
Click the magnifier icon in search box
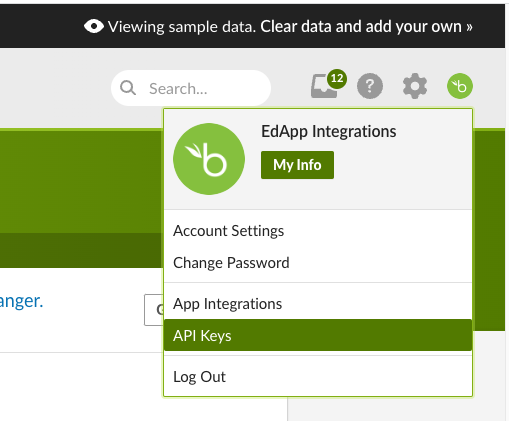click(128, 88)
